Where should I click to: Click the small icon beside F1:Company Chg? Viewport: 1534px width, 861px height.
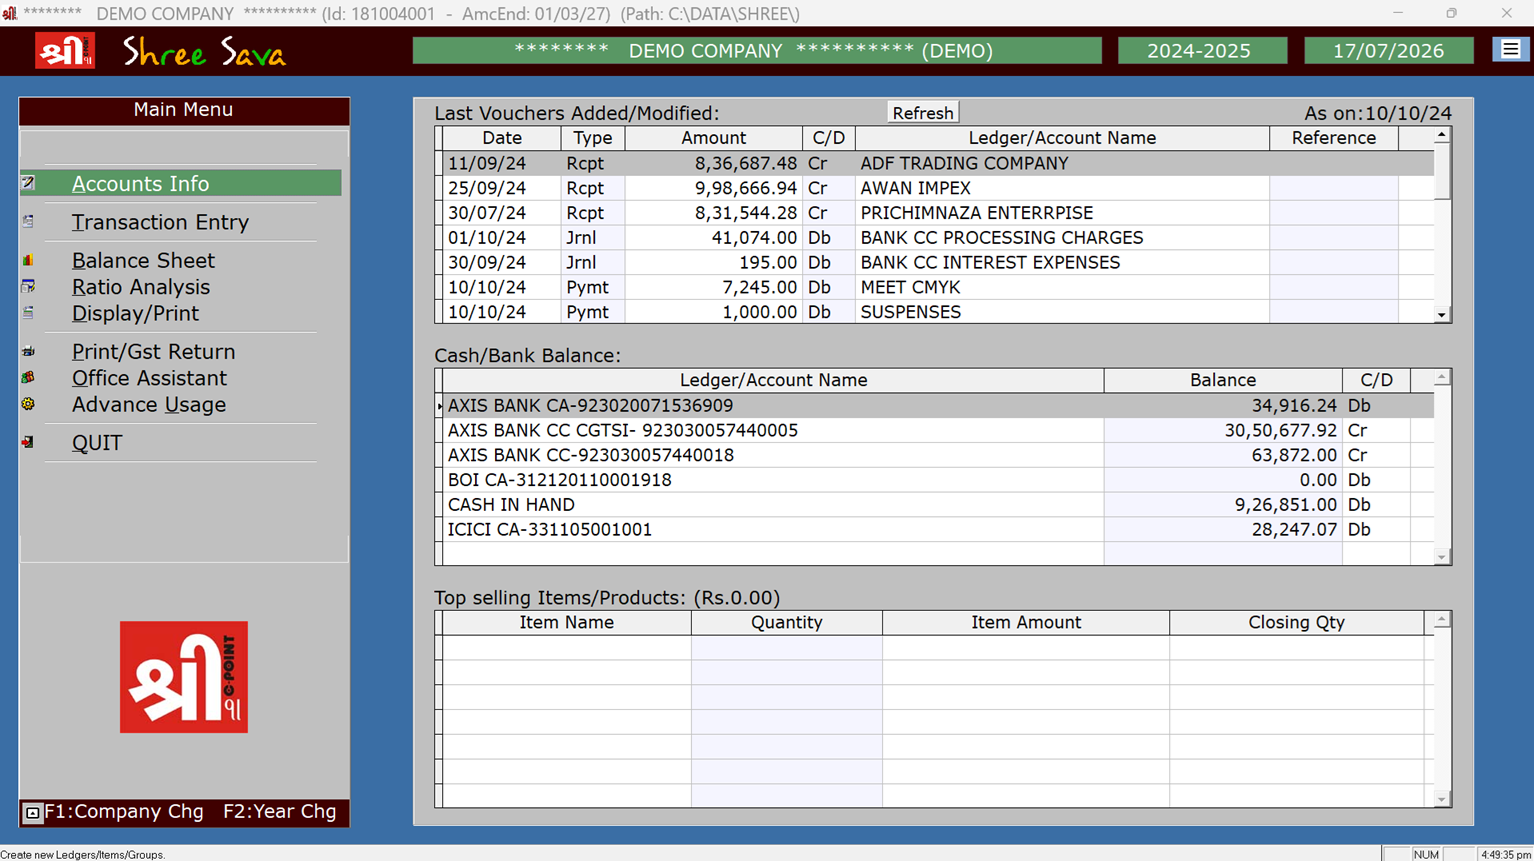pos(32,813)
